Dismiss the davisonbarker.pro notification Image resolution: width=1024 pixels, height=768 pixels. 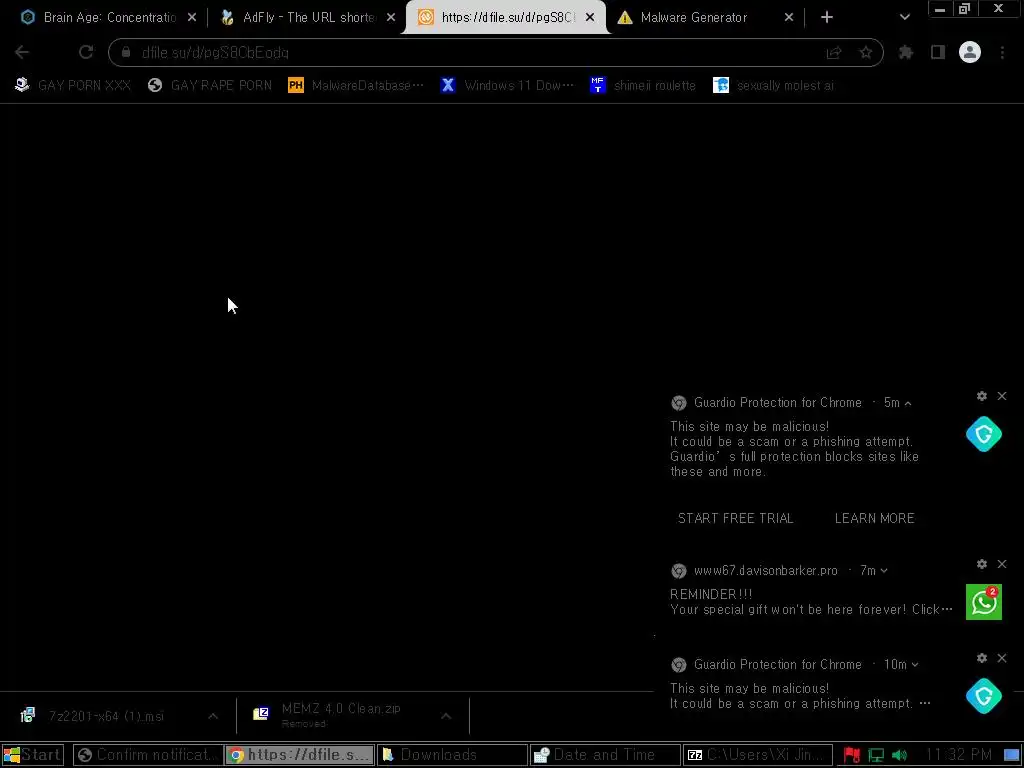pos(1002,564)
